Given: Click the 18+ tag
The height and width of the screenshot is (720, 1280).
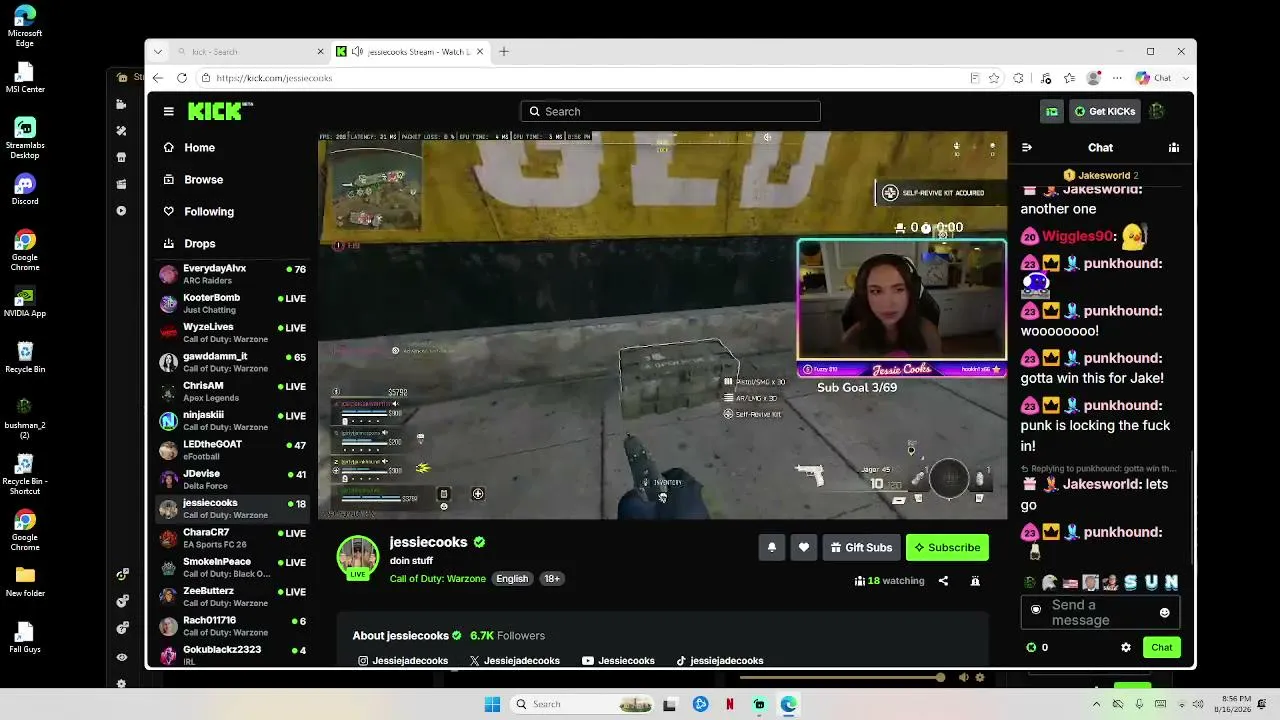Looking at the screenshot, I should tap(551, 579).
